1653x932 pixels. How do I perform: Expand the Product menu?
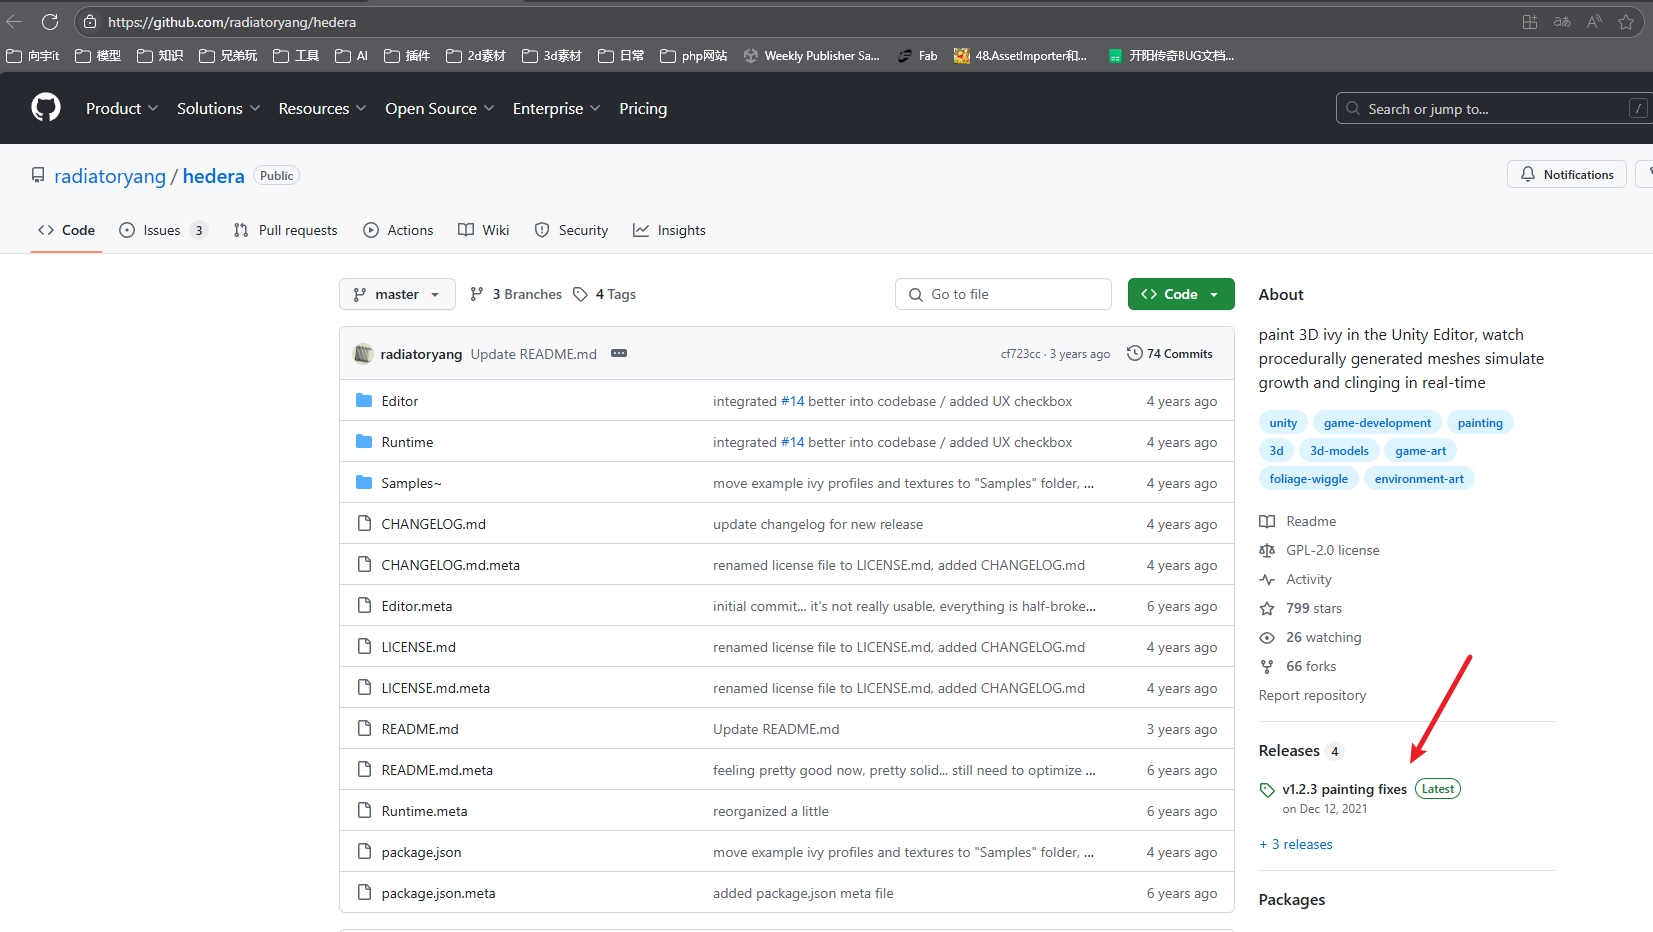coord(122,108)
